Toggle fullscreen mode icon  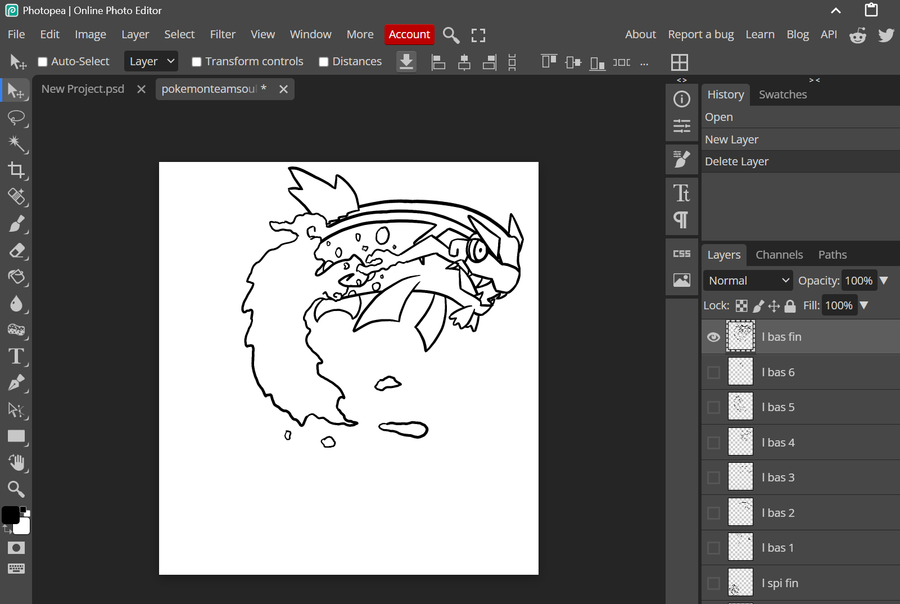click(478, 35)
